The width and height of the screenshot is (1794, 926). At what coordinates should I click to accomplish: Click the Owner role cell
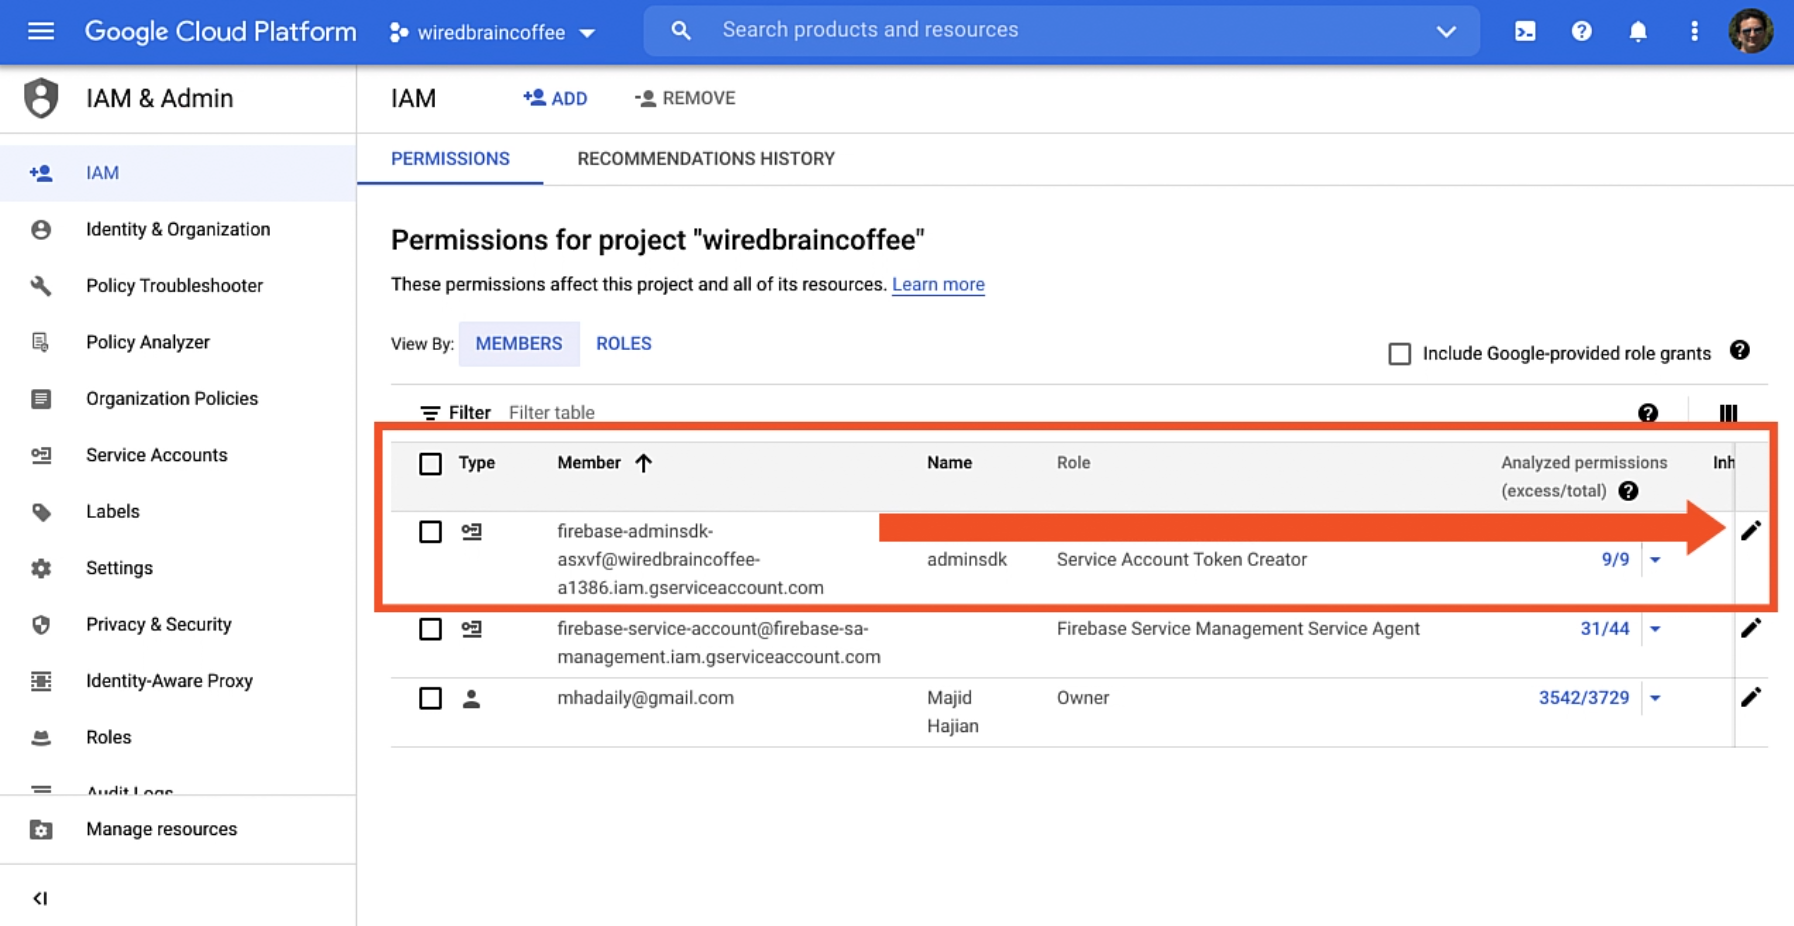1083,698
